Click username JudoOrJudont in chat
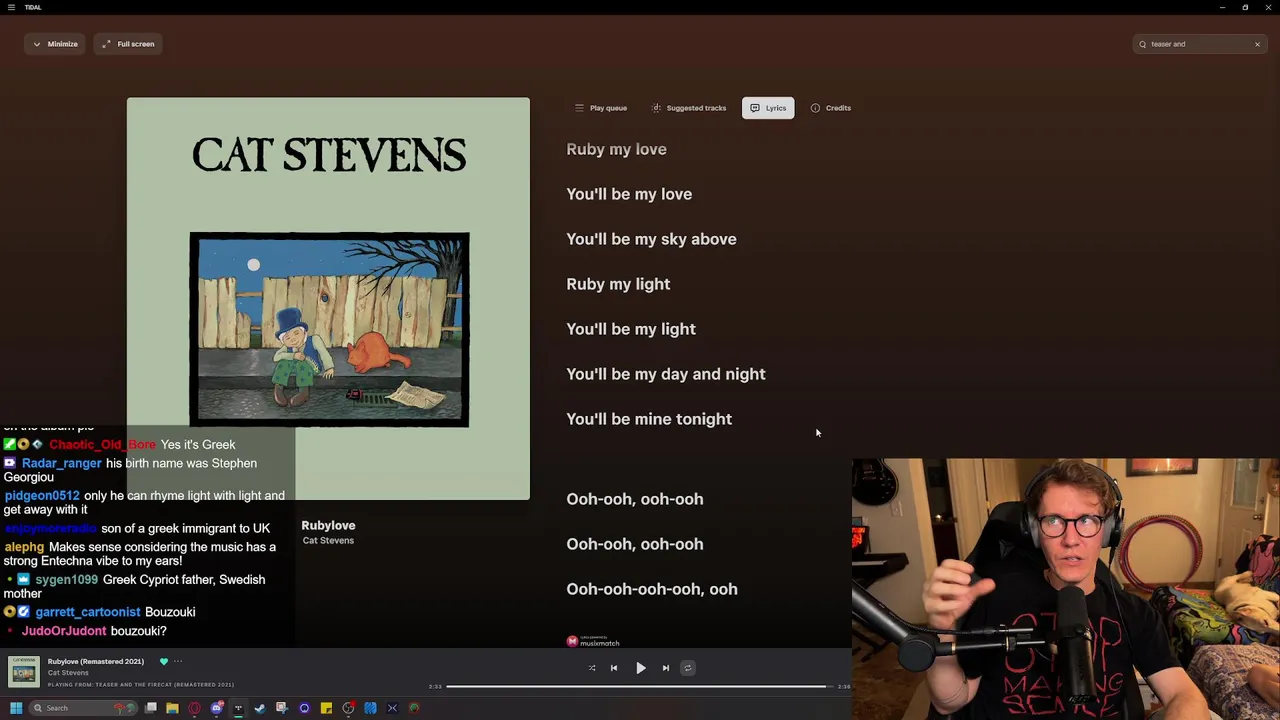This screenshot has height=720, width=1280. point(64,631)
